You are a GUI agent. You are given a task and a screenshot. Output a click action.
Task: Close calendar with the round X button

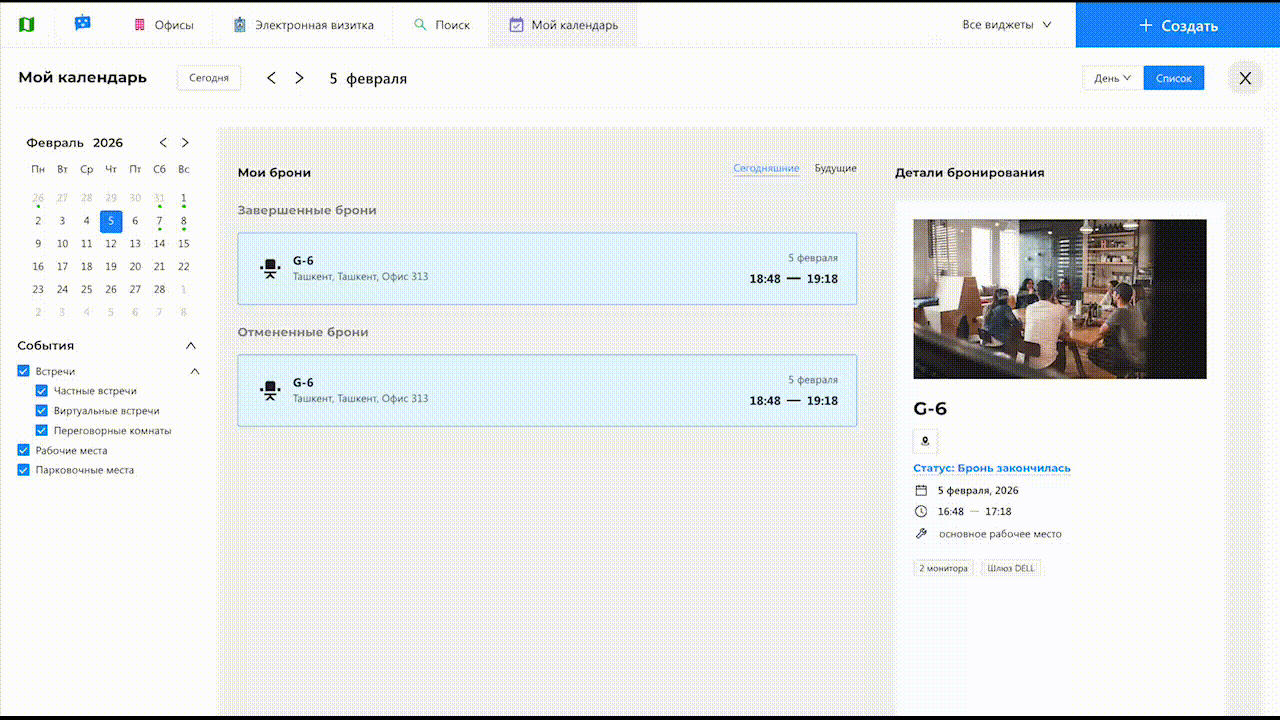(1245, 78)
